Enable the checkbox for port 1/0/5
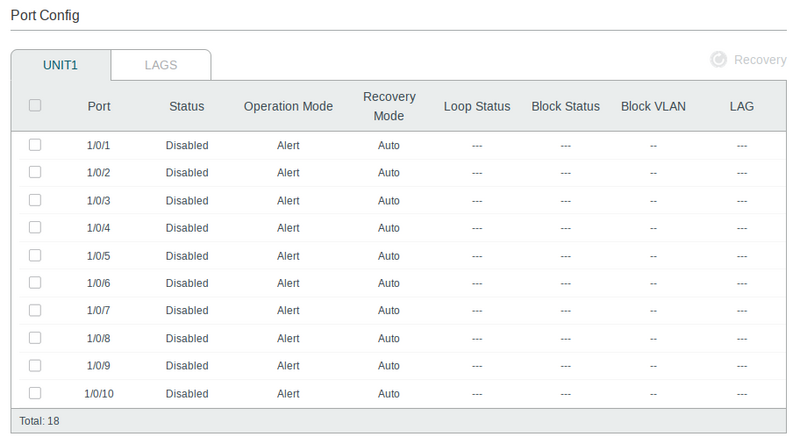800x444 pixels. tap(35, 255)
